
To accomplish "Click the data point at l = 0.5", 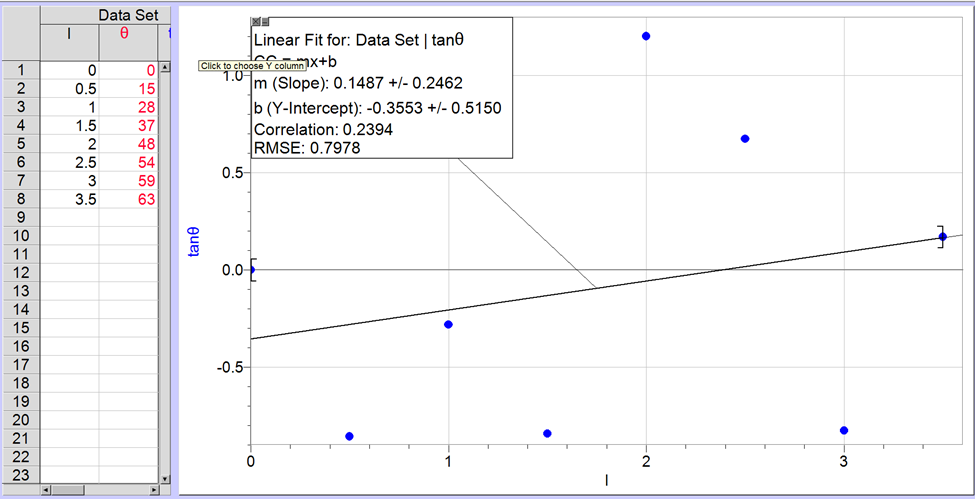I will pyautogui.click(x=349, y=436).
